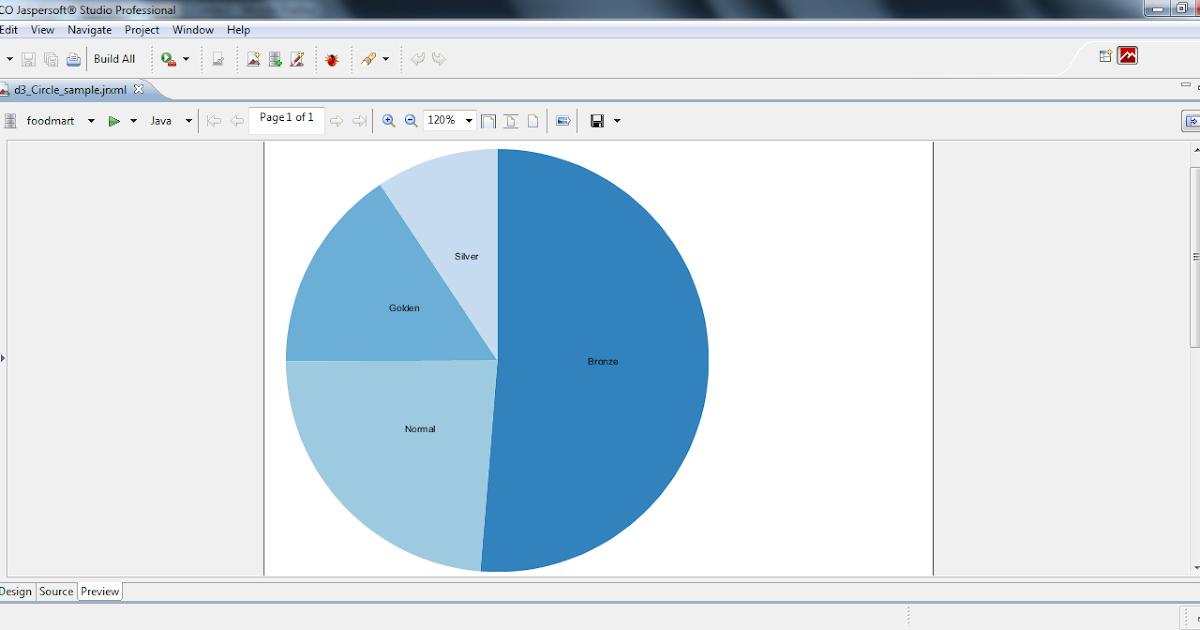The image size is (1200, 630).
Task: Select the Zoom In magnifier icon
Action: 389,120
